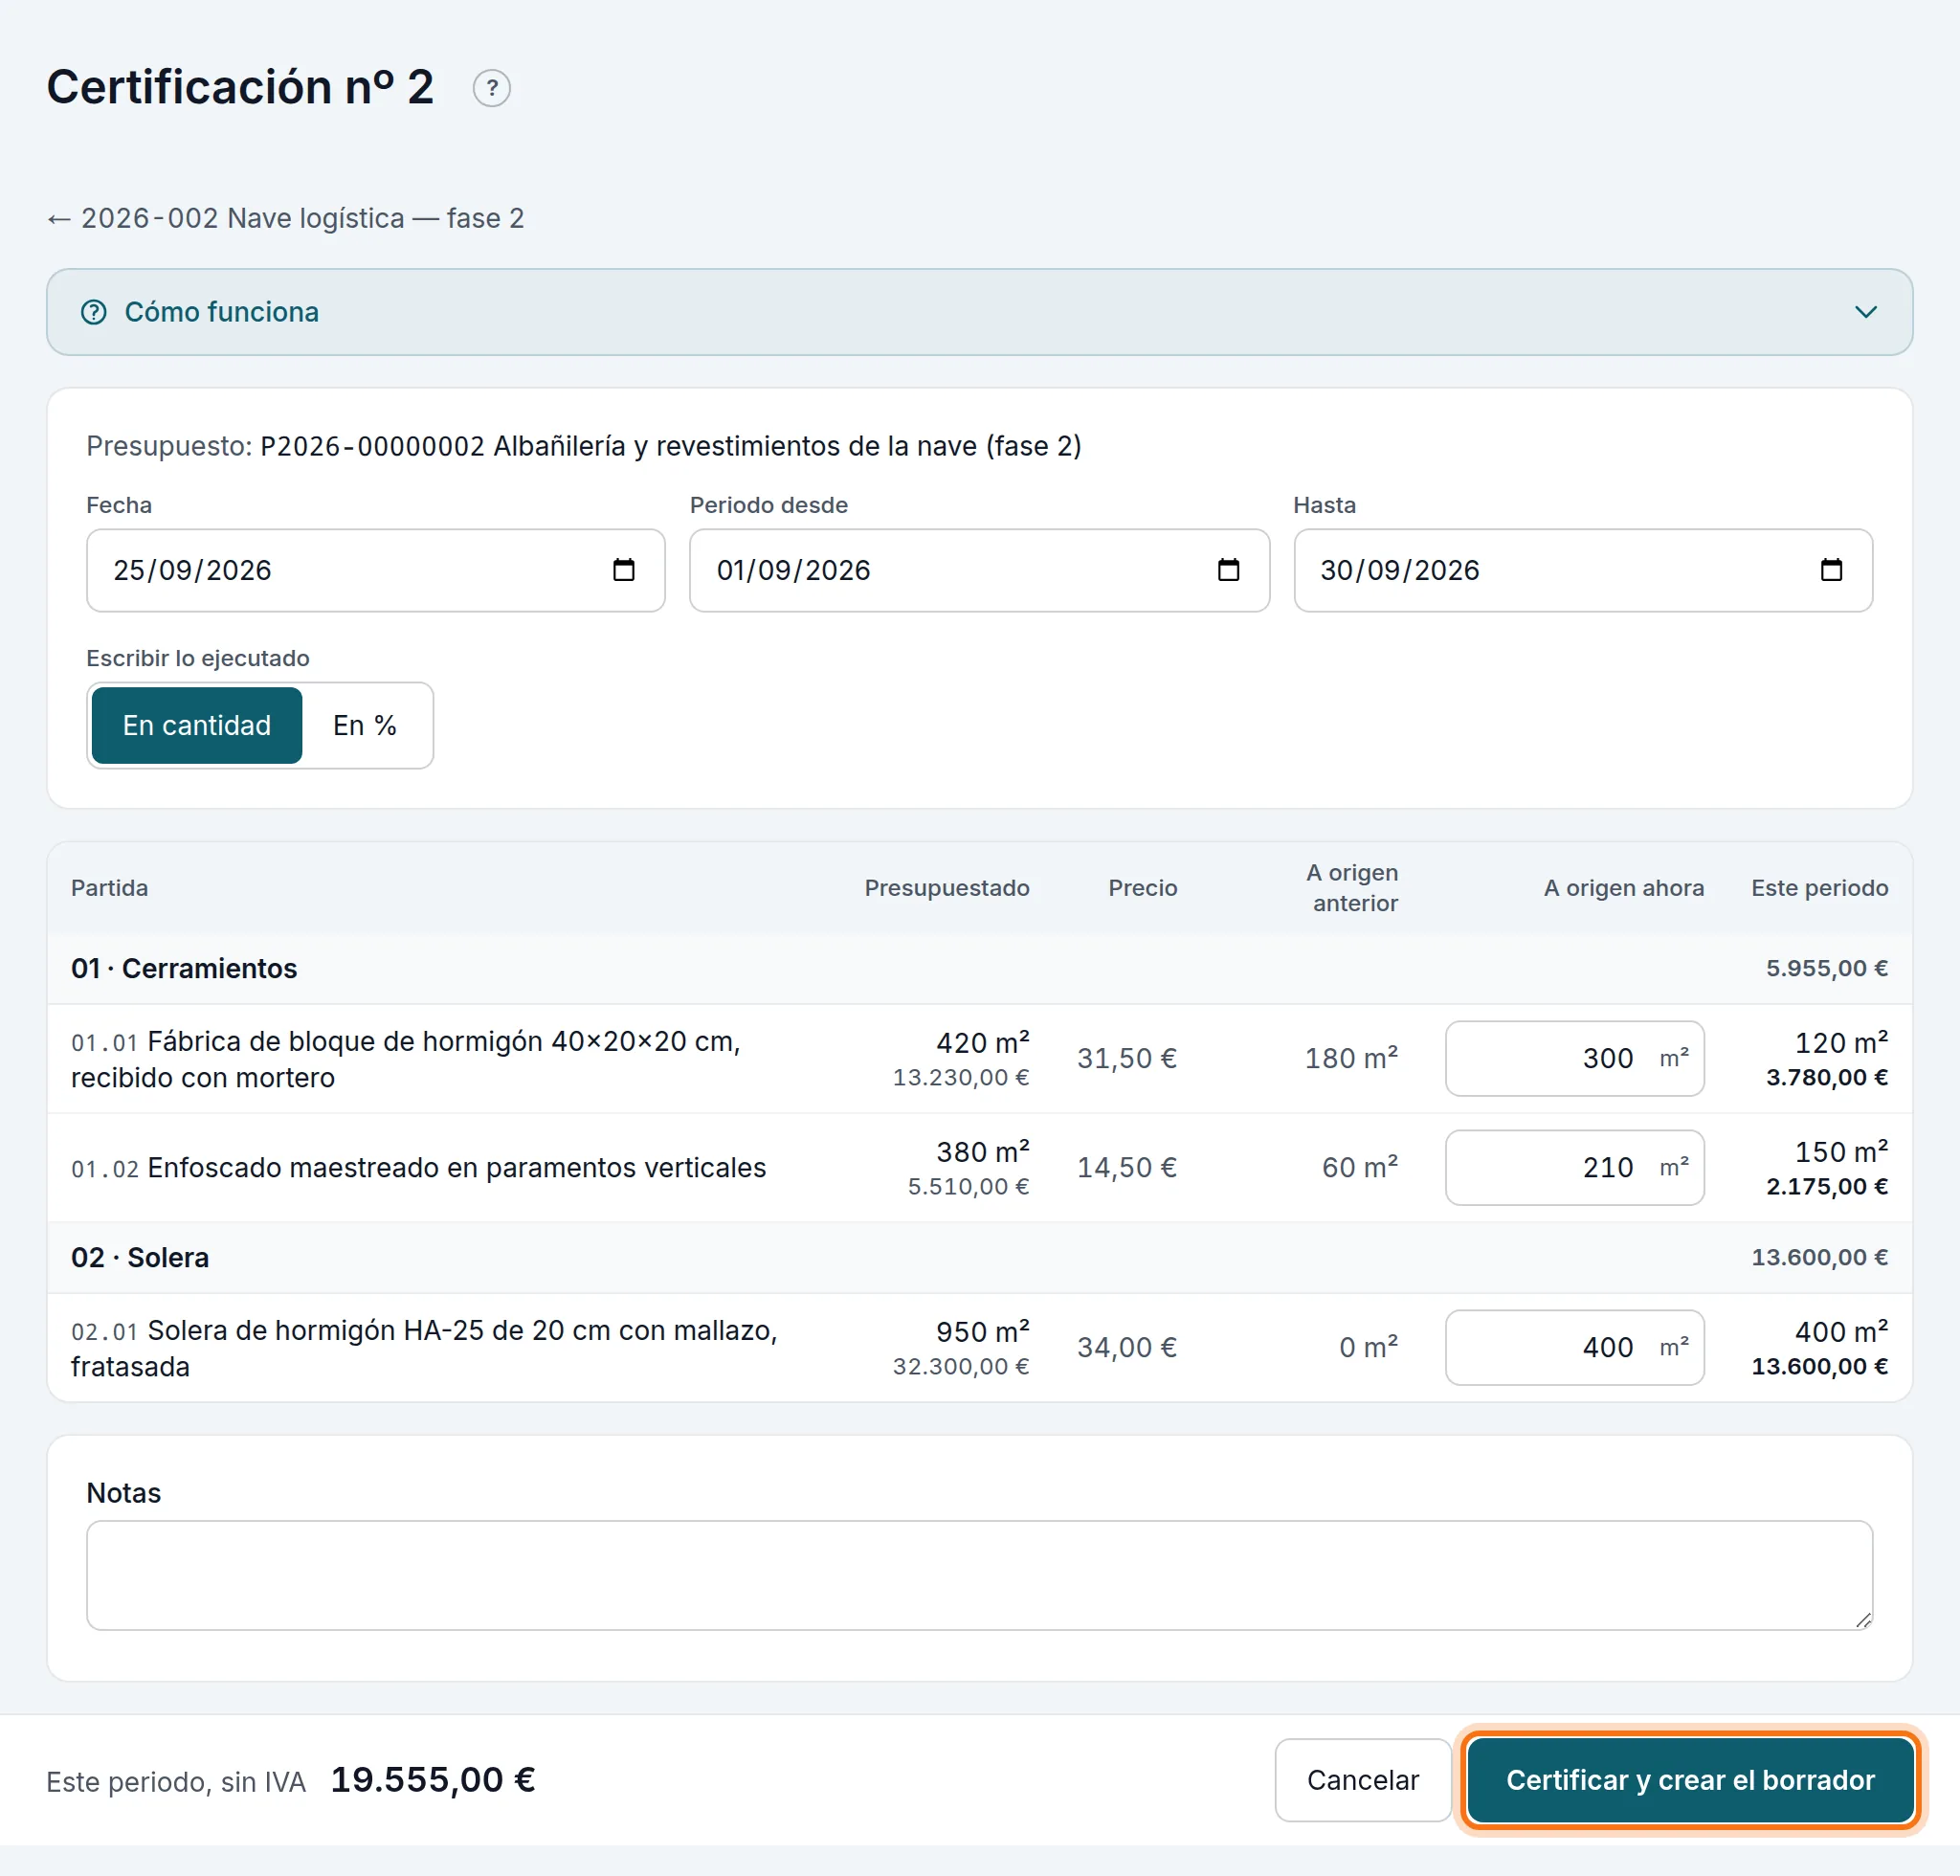The height and width of the screenshot is (1876, 1960).
Task: Open the calendar picker in Hasta field
Action: 1831,570
